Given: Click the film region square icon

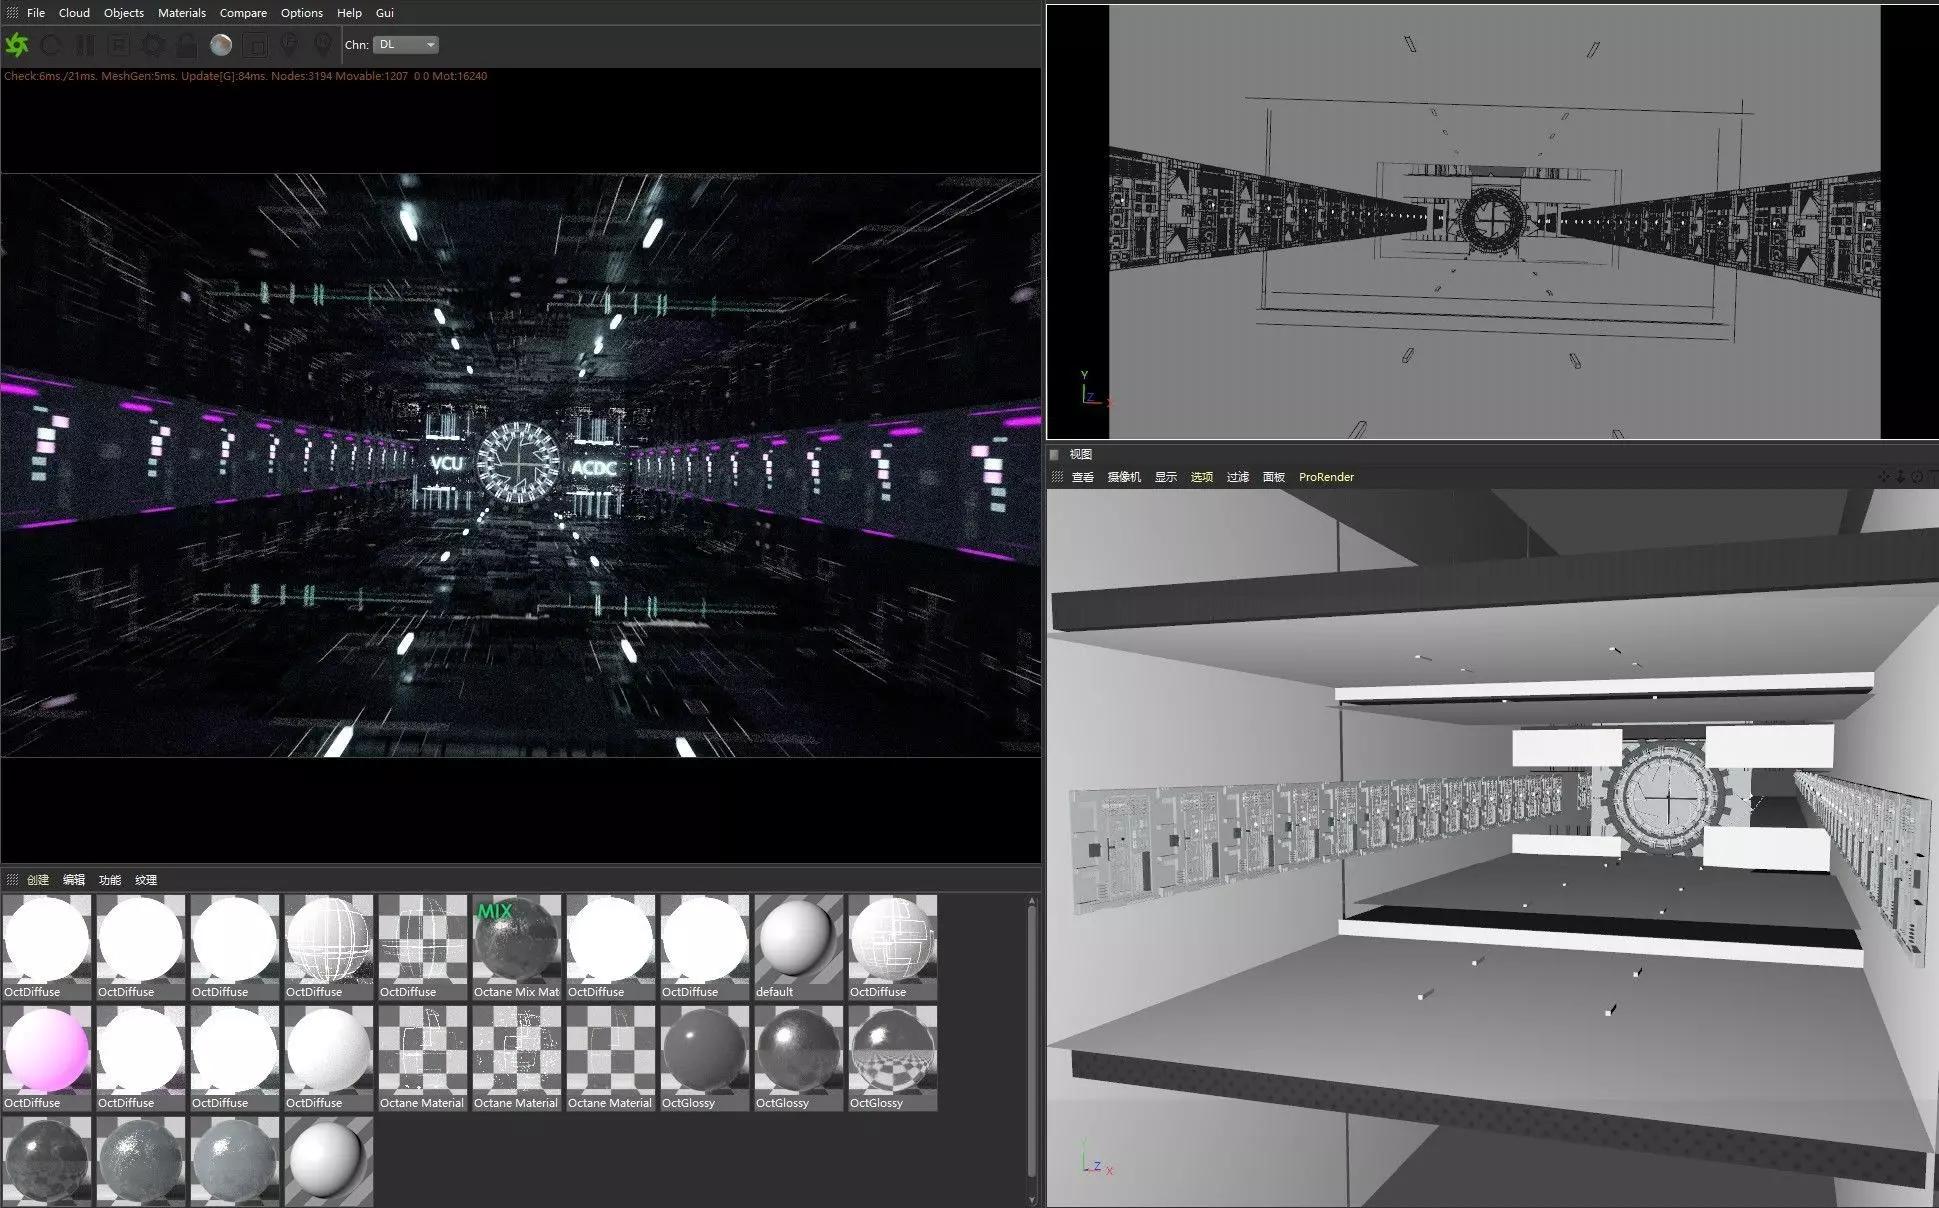Looking at the screenshot, I should click(255, 45).
